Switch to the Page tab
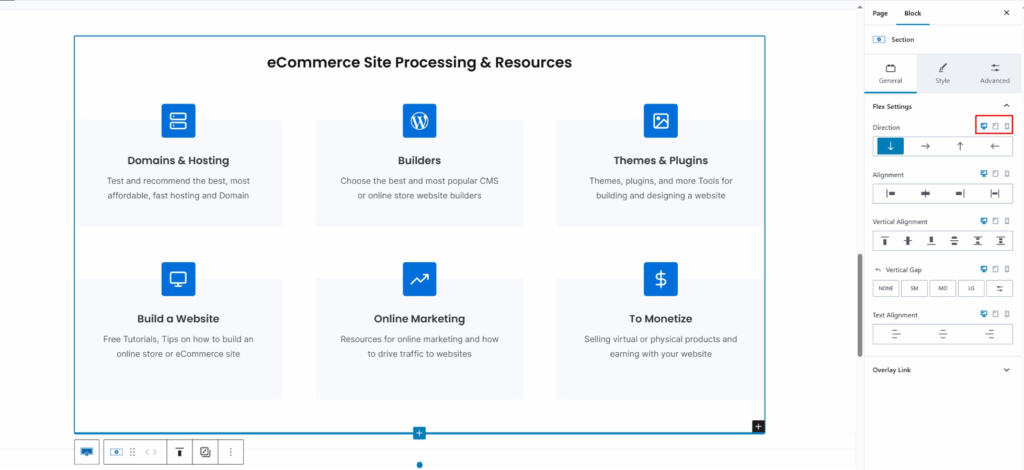This screenshot has height=470, width=1024. (880, 13)
